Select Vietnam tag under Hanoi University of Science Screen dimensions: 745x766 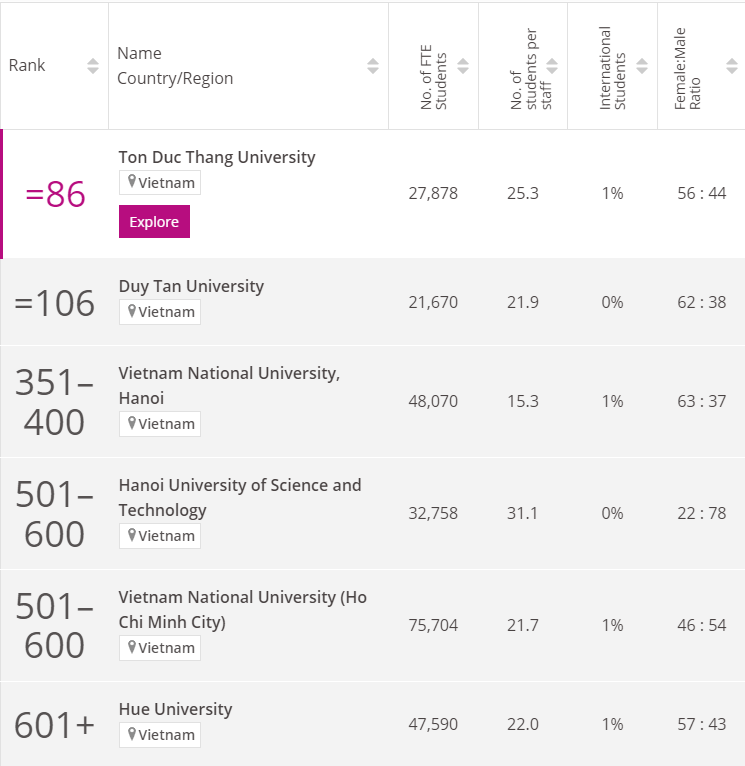click(160, 536)
